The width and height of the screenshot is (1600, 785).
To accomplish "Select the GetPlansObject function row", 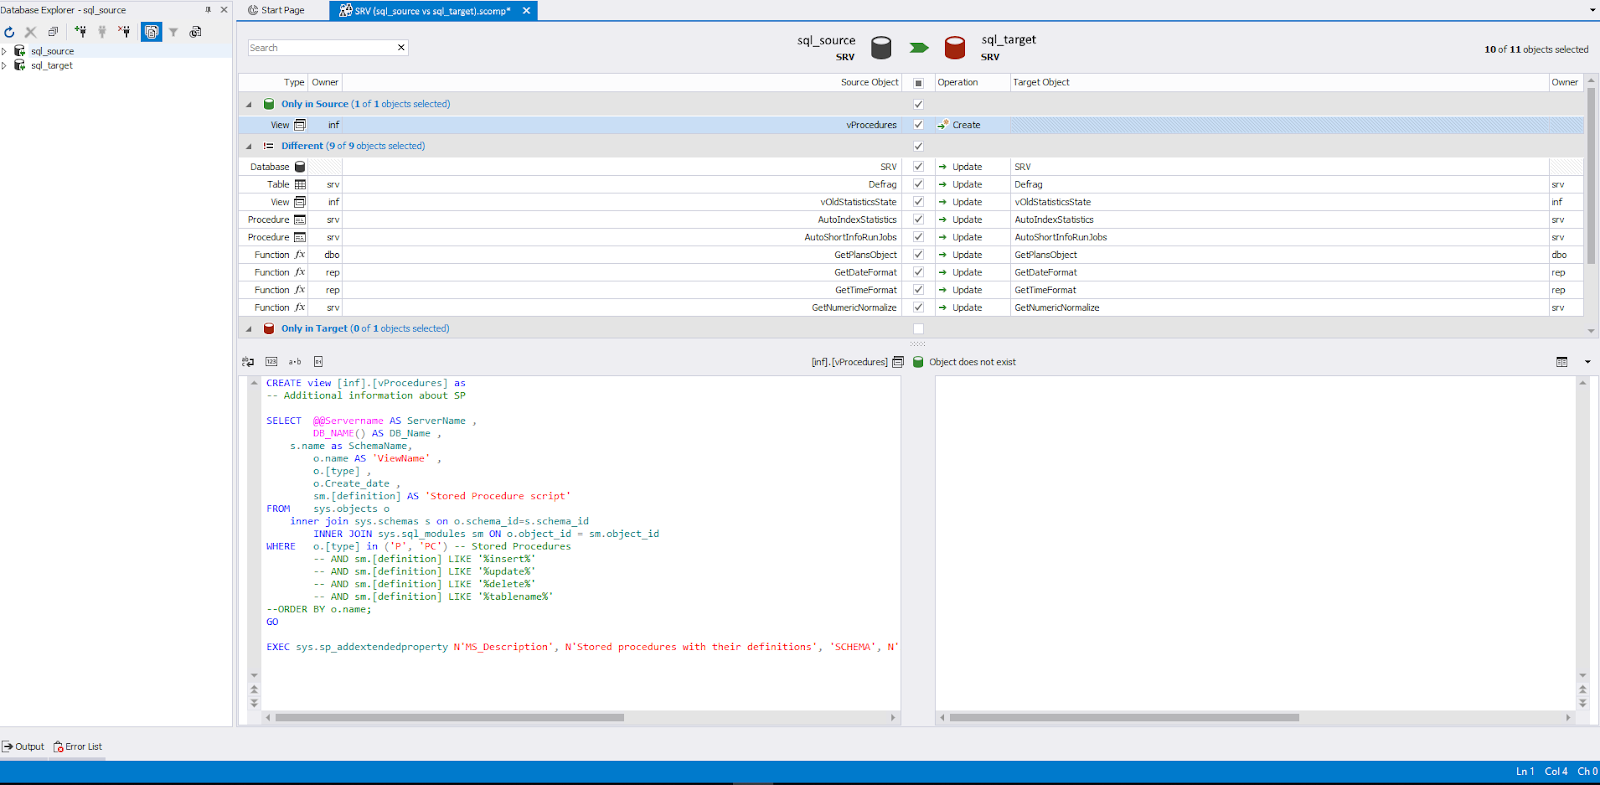I will point(911,255).
